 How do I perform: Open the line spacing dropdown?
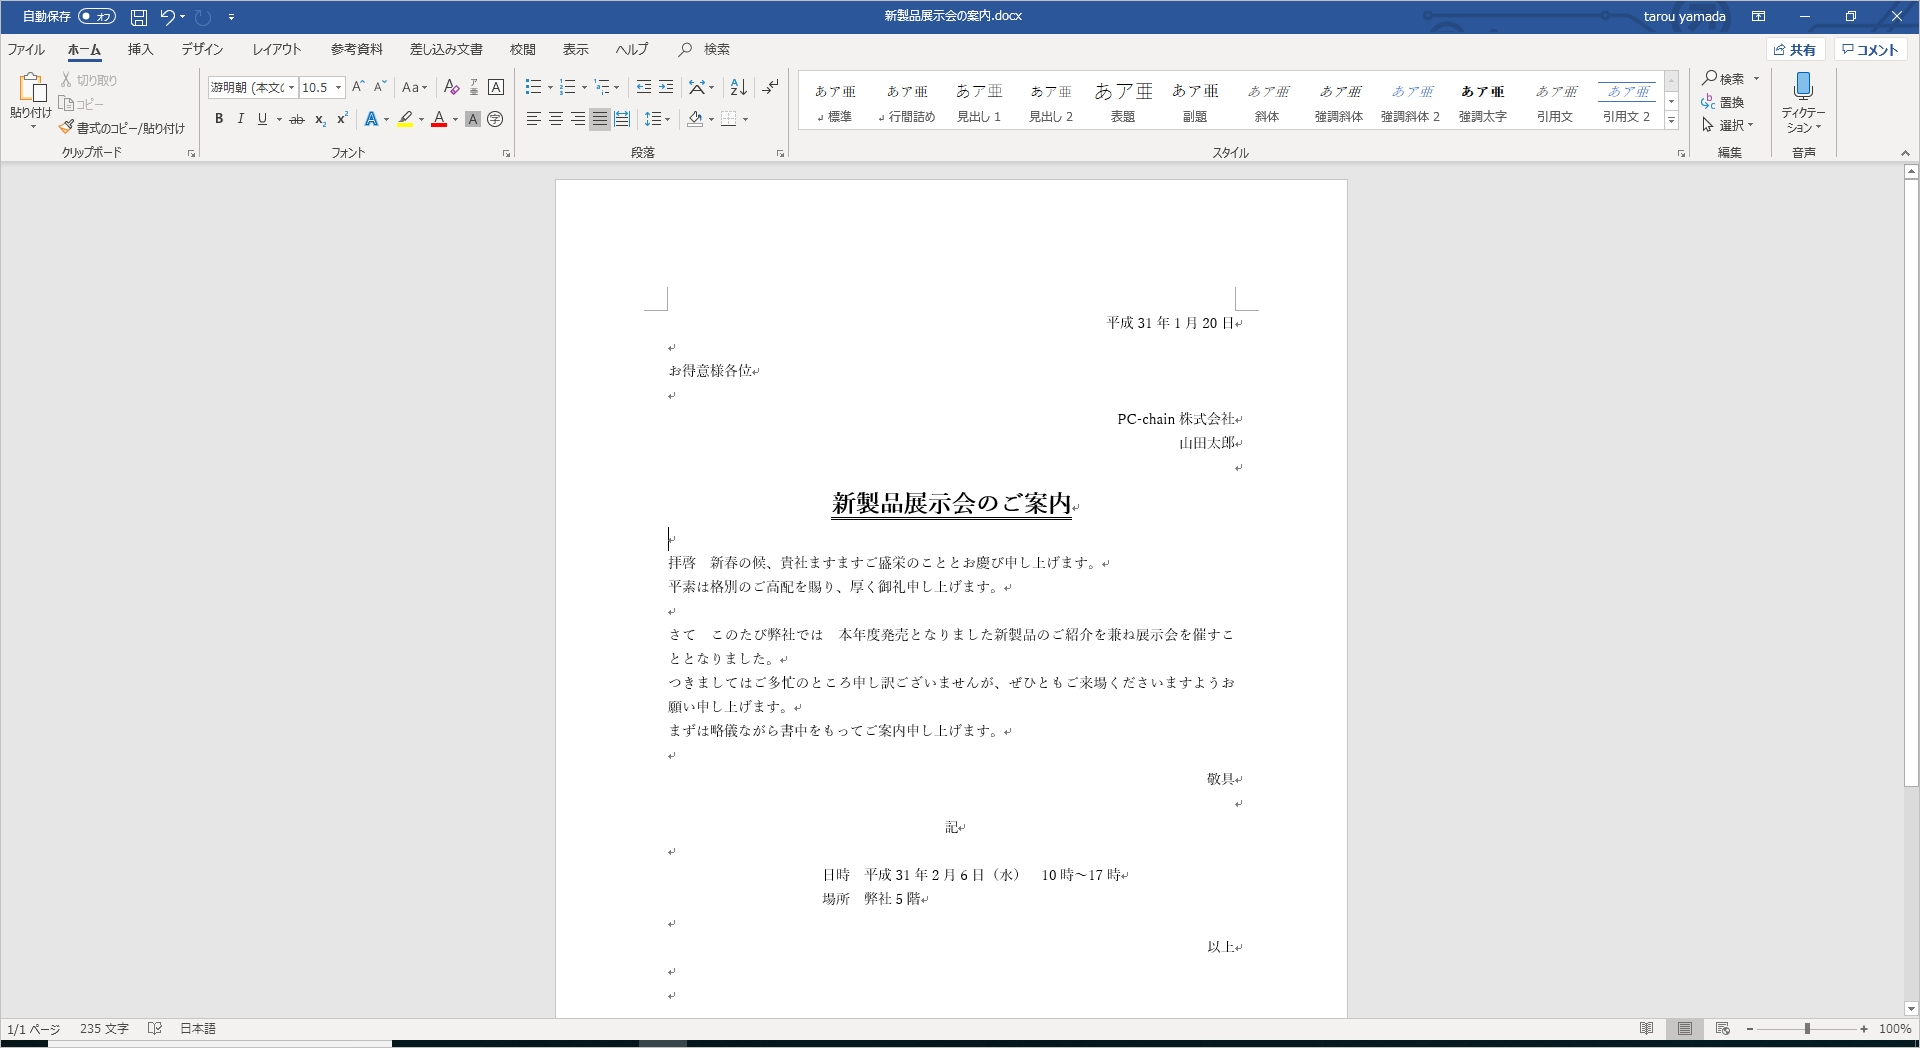click(657, 119)
